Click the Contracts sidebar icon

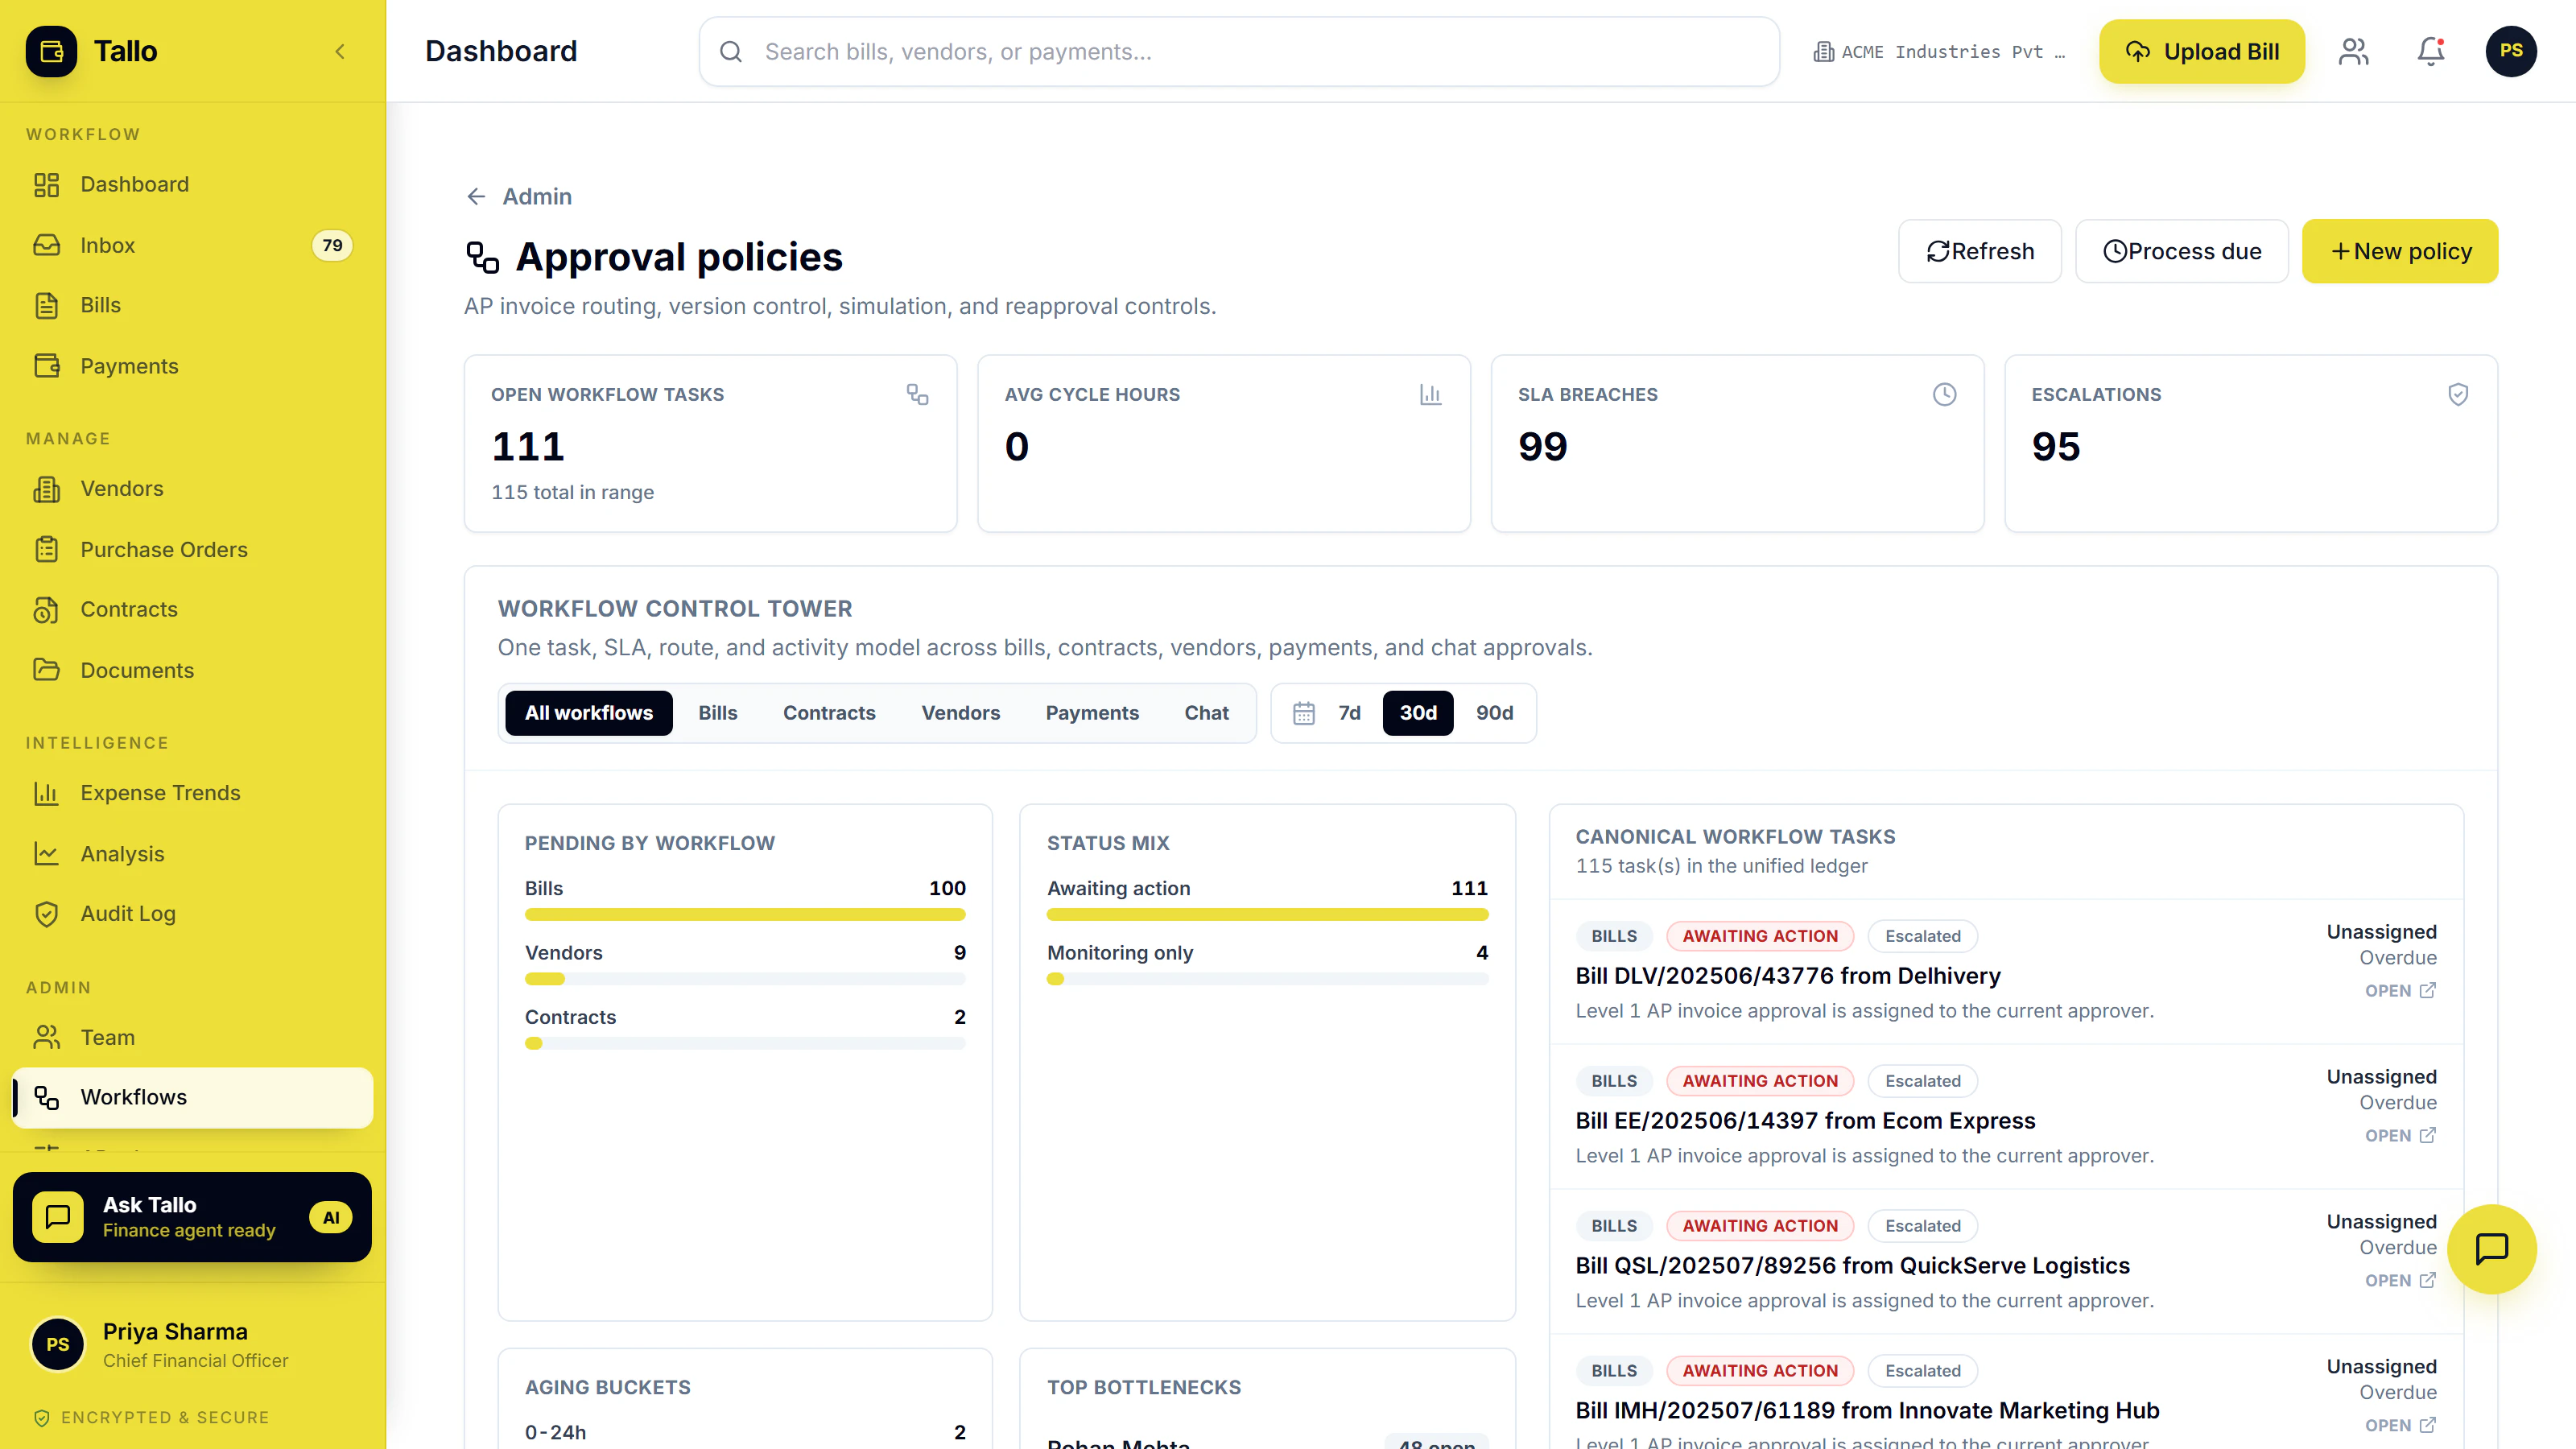click(46, 609)
